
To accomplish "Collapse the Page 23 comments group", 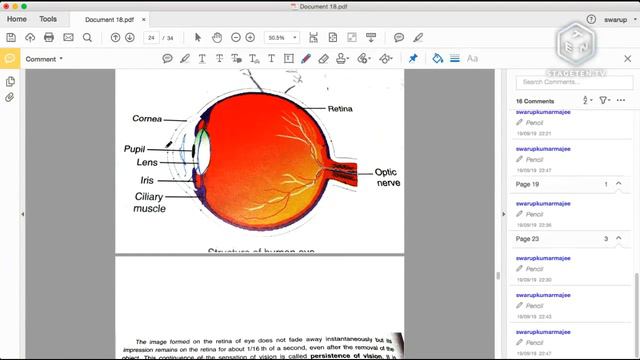I will pos(619,238).
